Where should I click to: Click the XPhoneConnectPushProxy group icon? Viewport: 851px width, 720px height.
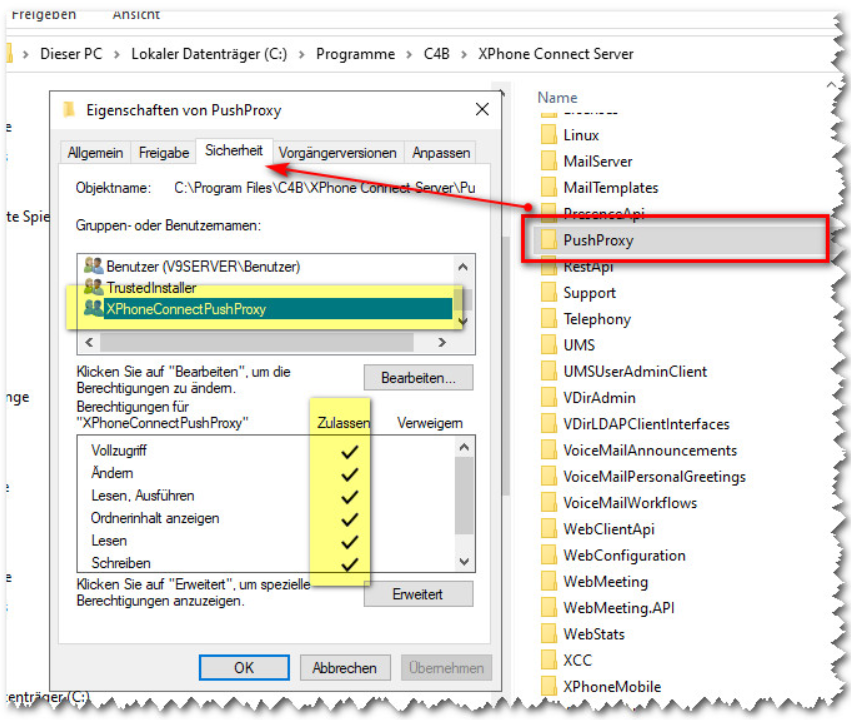[x=93, y=308]
